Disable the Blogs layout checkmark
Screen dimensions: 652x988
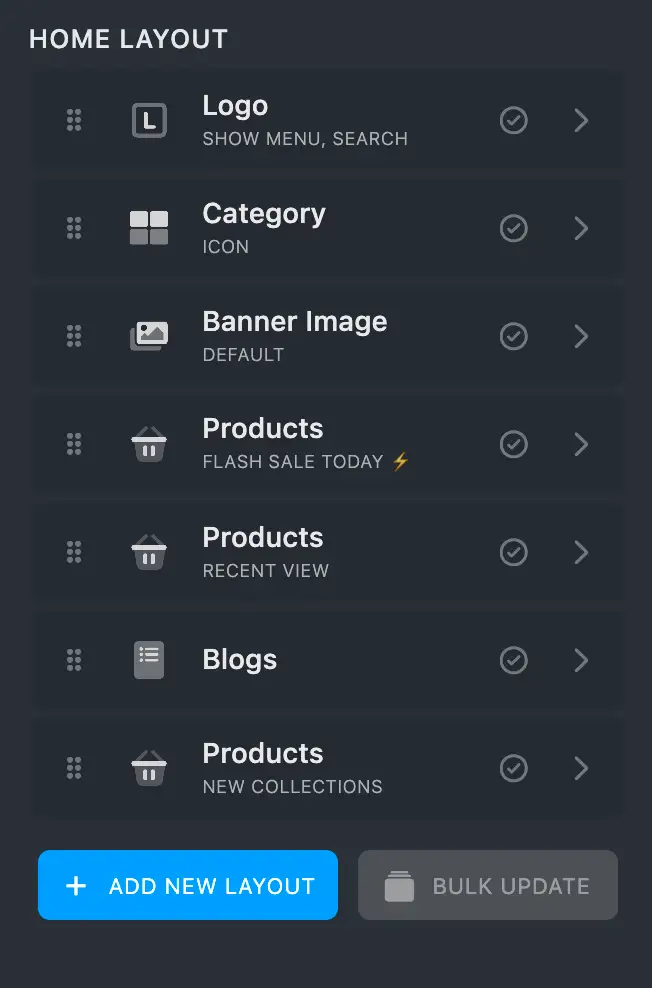[514, 660]
